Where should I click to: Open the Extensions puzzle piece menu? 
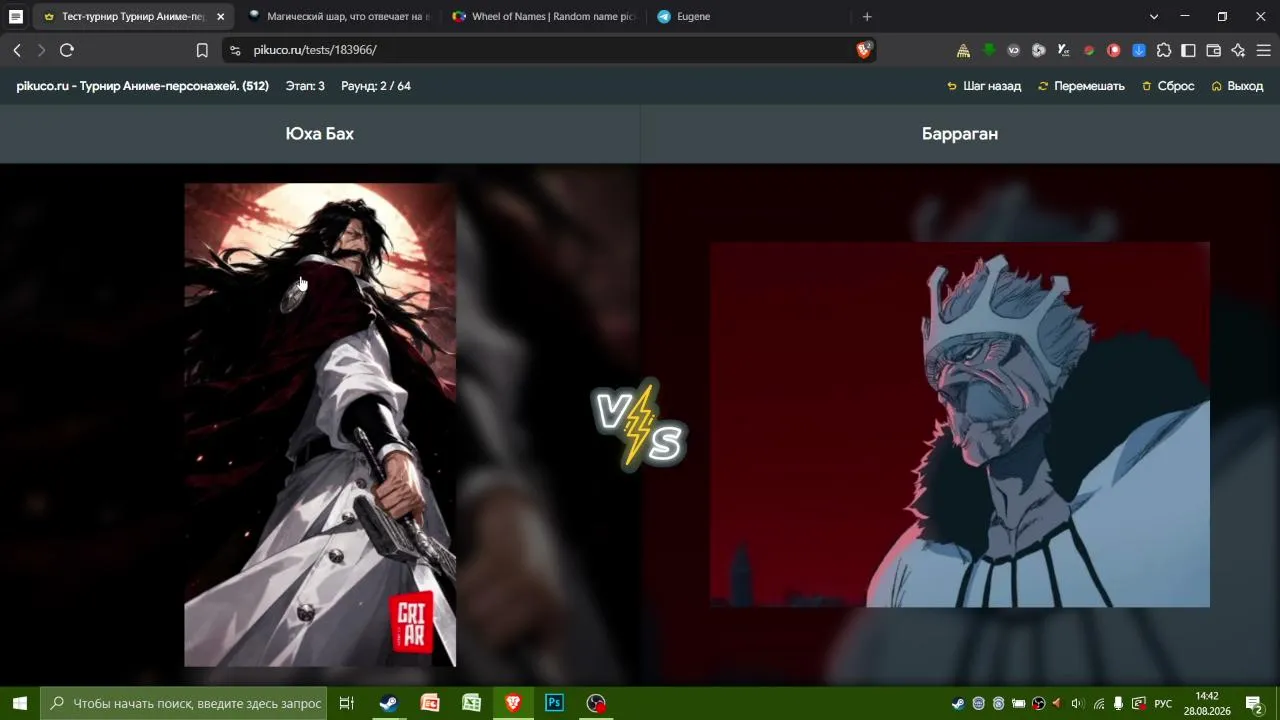click(x=1163, y=50)
